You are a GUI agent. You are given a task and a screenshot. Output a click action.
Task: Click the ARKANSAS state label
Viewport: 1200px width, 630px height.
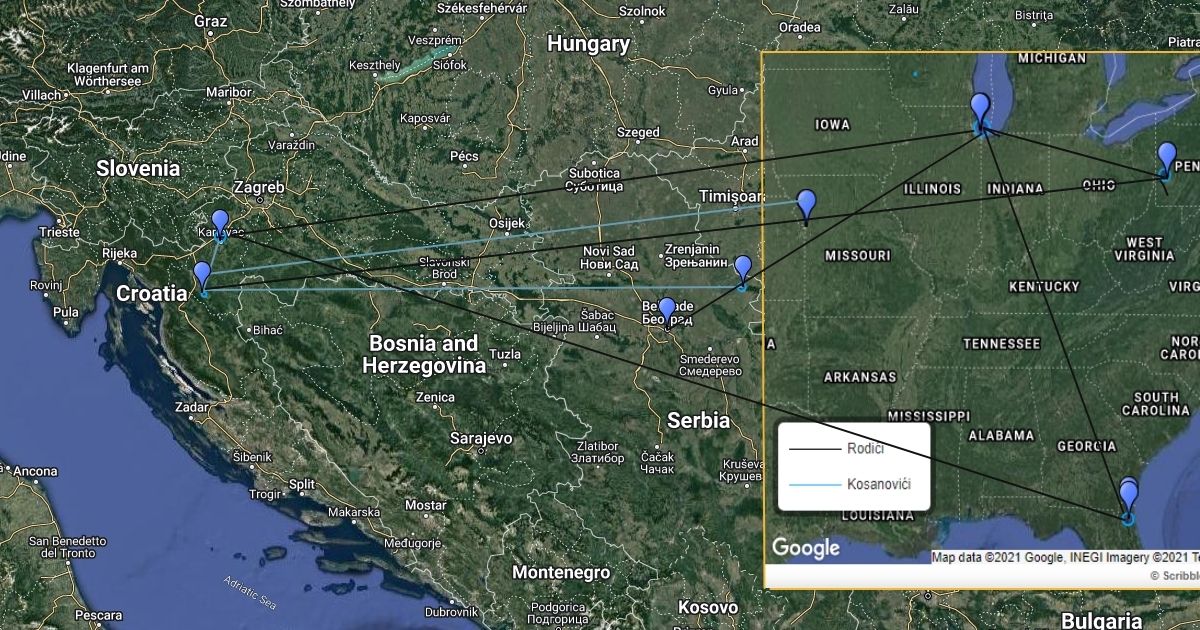tap(860, 377)
